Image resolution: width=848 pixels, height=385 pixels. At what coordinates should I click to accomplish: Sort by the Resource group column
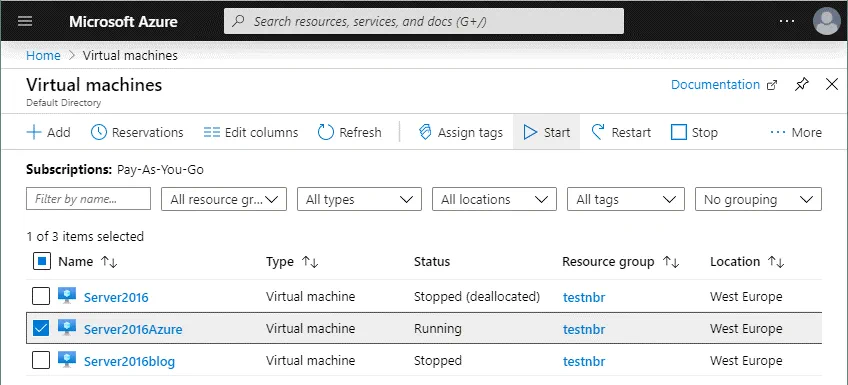tap(620, 262)
